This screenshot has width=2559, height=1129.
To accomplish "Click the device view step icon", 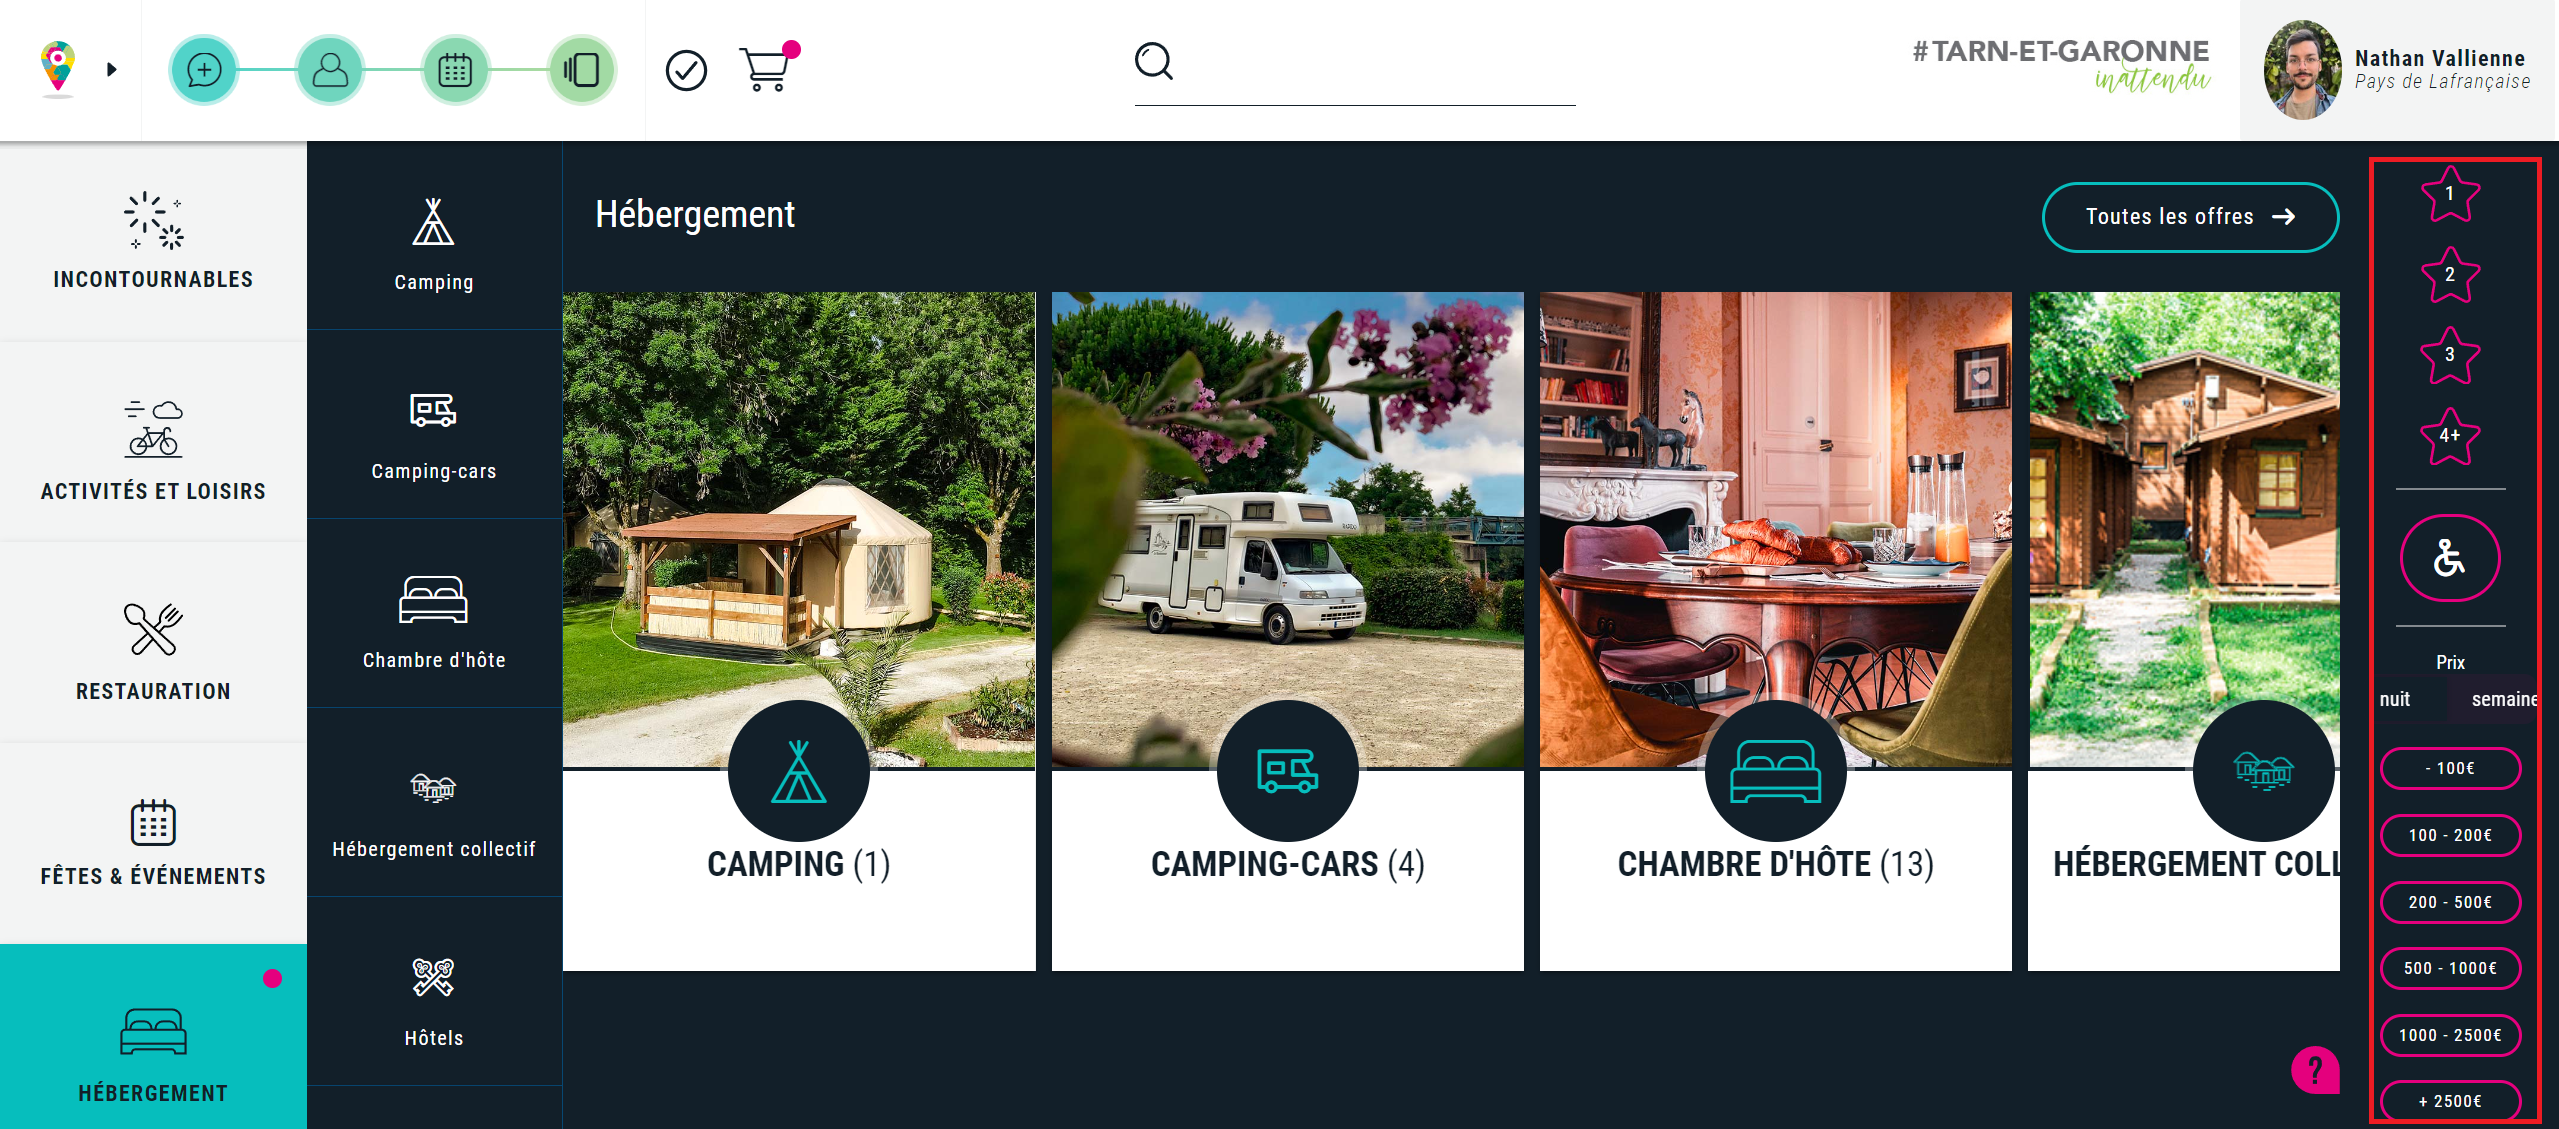I will coord(581,70).
